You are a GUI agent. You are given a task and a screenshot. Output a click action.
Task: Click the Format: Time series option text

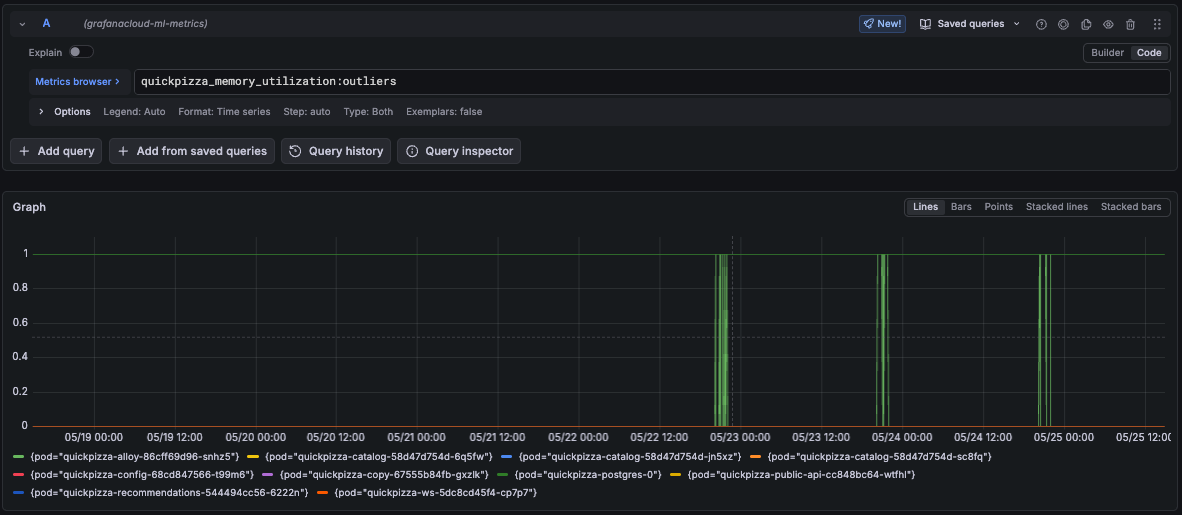(224, 112)
